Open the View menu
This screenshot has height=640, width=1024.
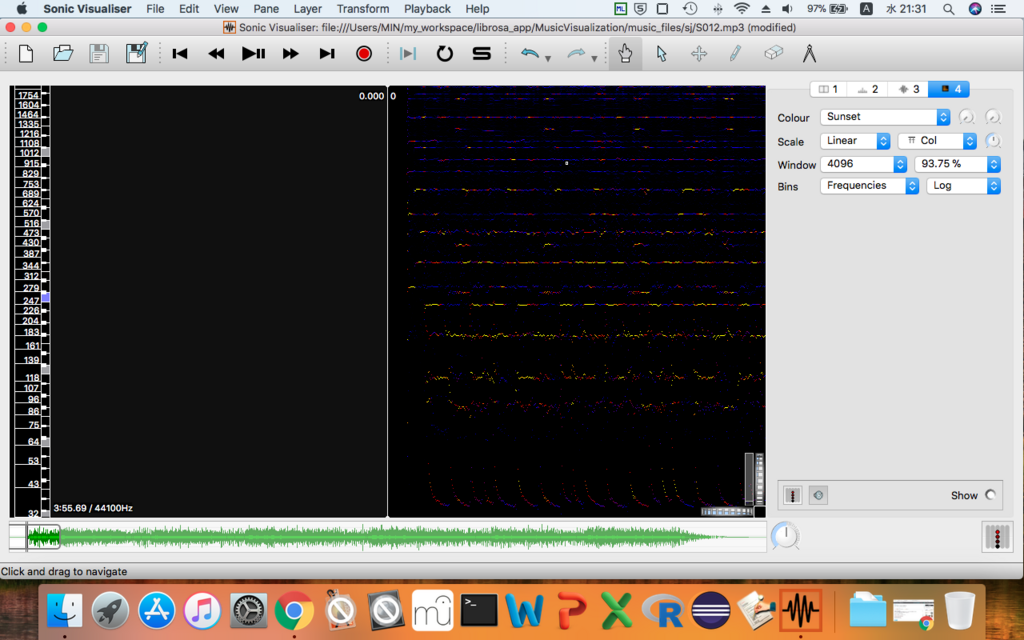tap(226, 8)
